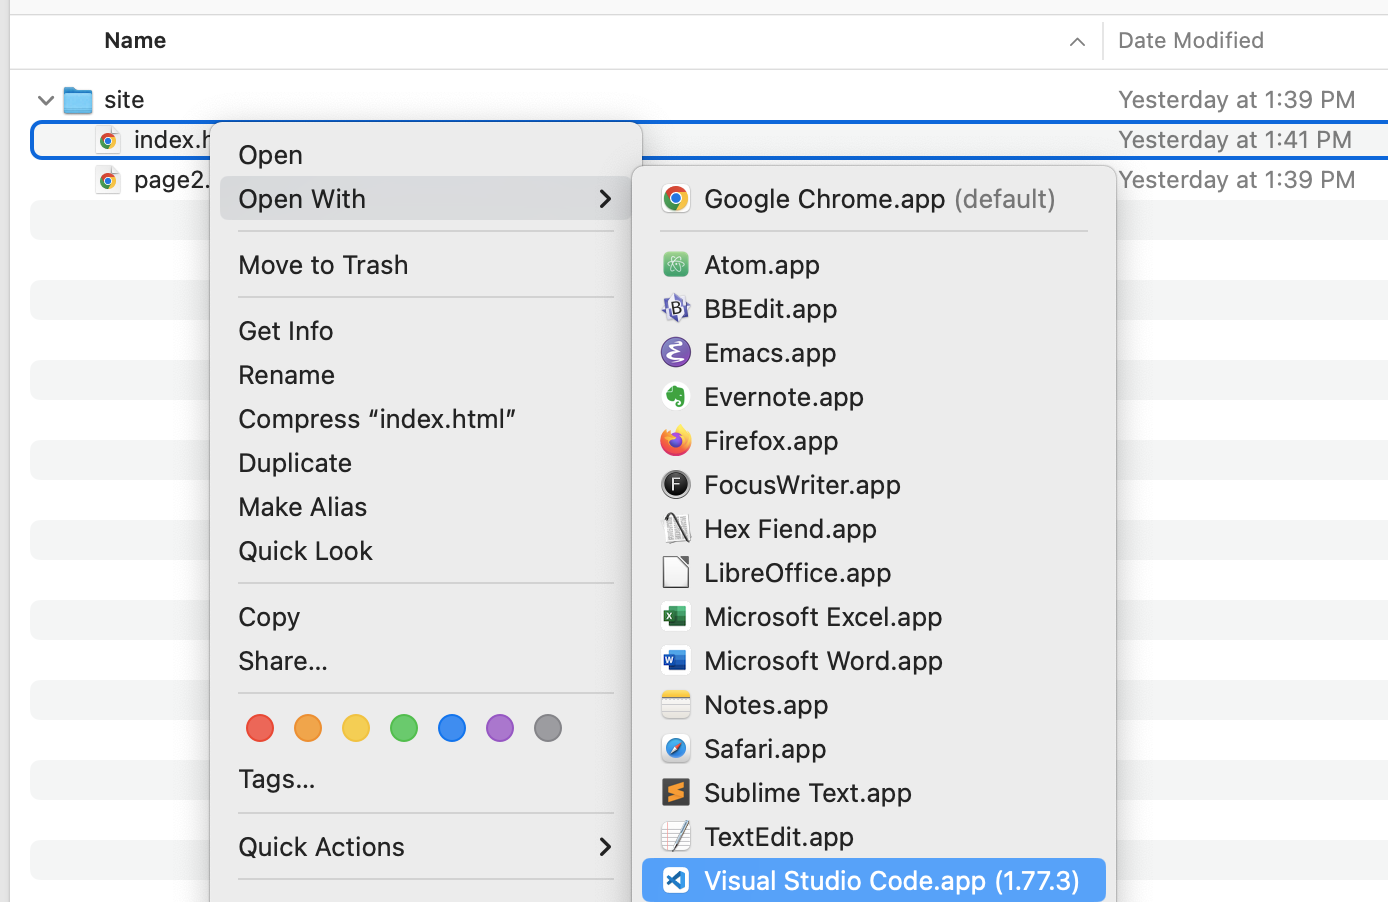
Task: Click the Google Chrome app icon
Action: click(676, 199)
